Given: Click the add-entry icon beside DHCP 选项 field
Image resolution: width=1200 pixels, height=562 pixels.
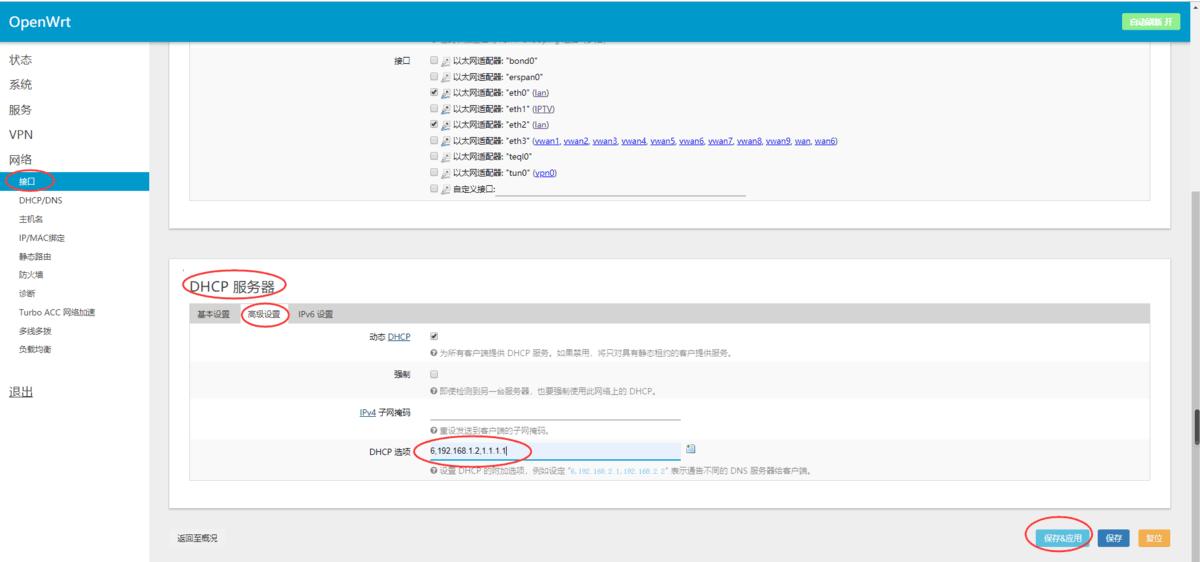Looking at the screenshot, I should pos(691,449).
